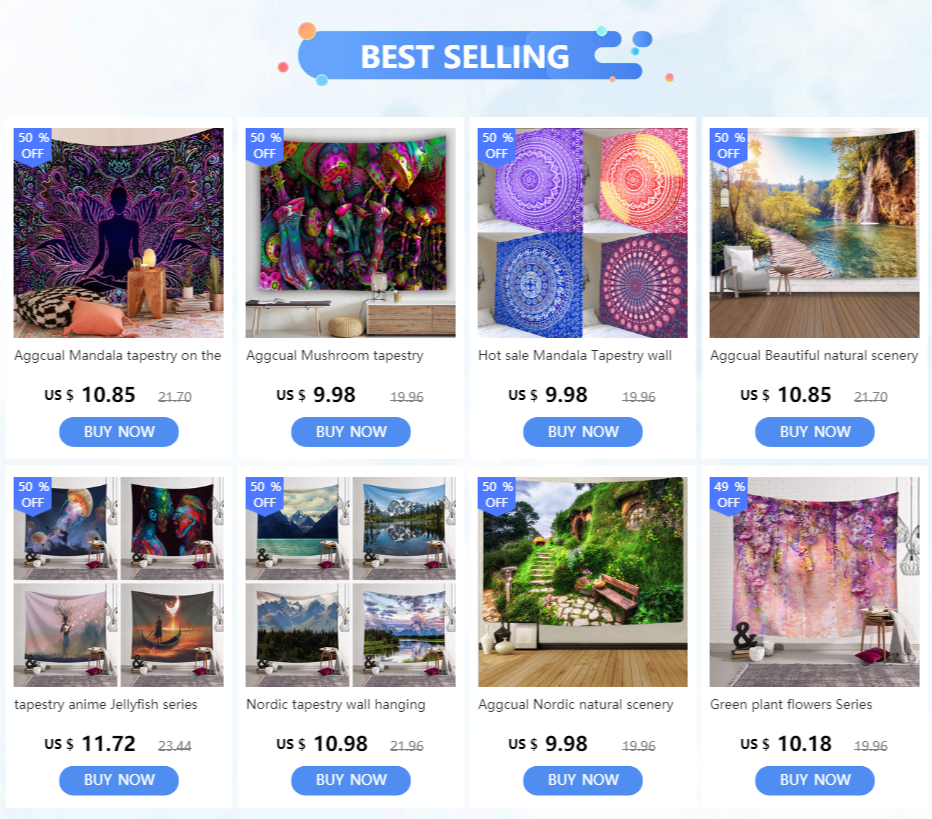
Task: Open the pink purple flowers tapestry image
Action: (814, 582)
